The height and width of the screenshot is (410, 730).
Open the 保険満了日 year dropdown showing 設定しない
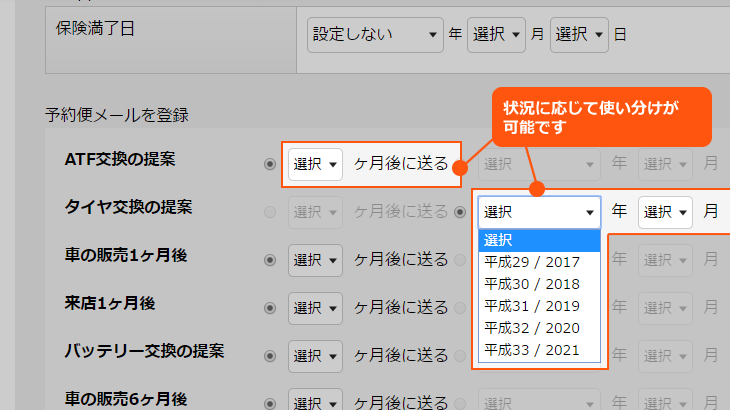coord(375,34)
